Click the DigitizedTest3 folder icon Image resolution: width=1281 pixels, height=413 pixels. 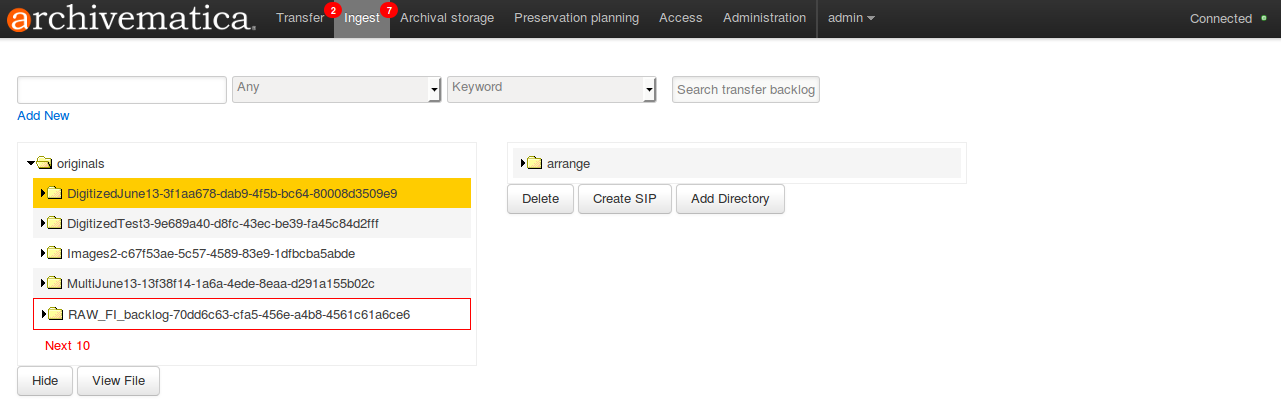click(55, 223)
